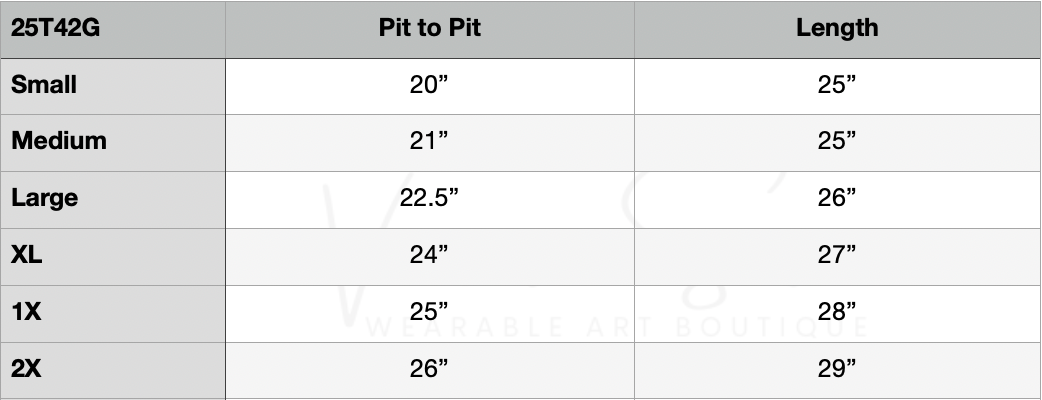Click the 1X size row label

click(27, 312)
